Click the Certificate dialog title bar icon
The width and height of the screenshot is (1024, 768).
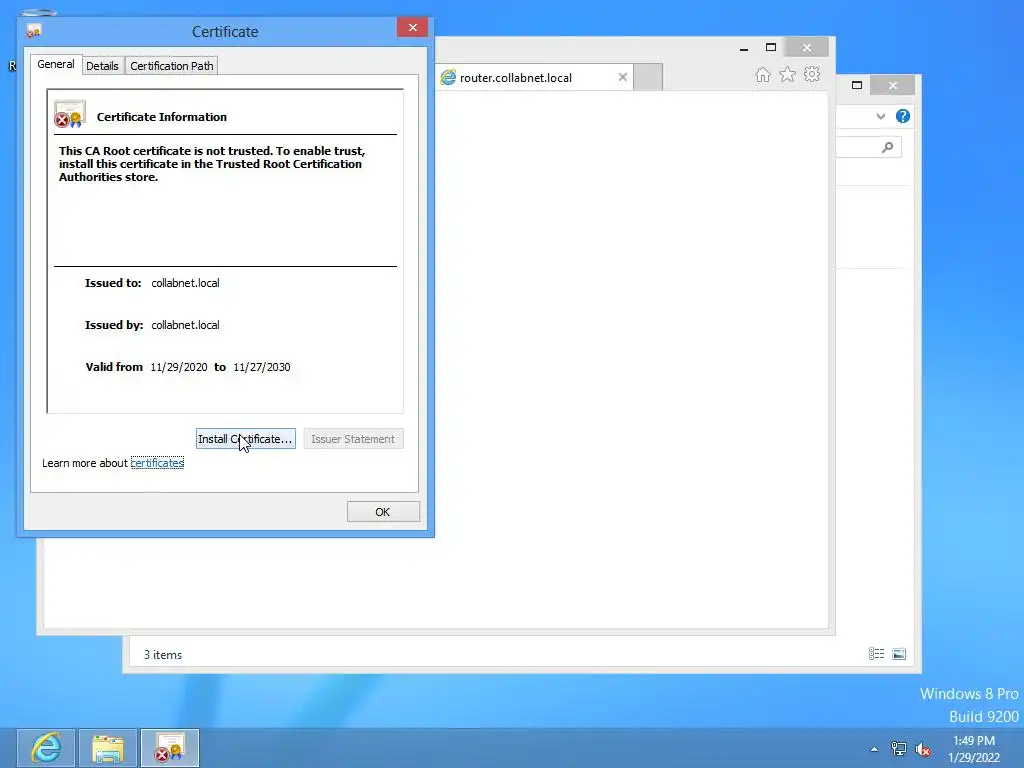click(x=33, y=31)
